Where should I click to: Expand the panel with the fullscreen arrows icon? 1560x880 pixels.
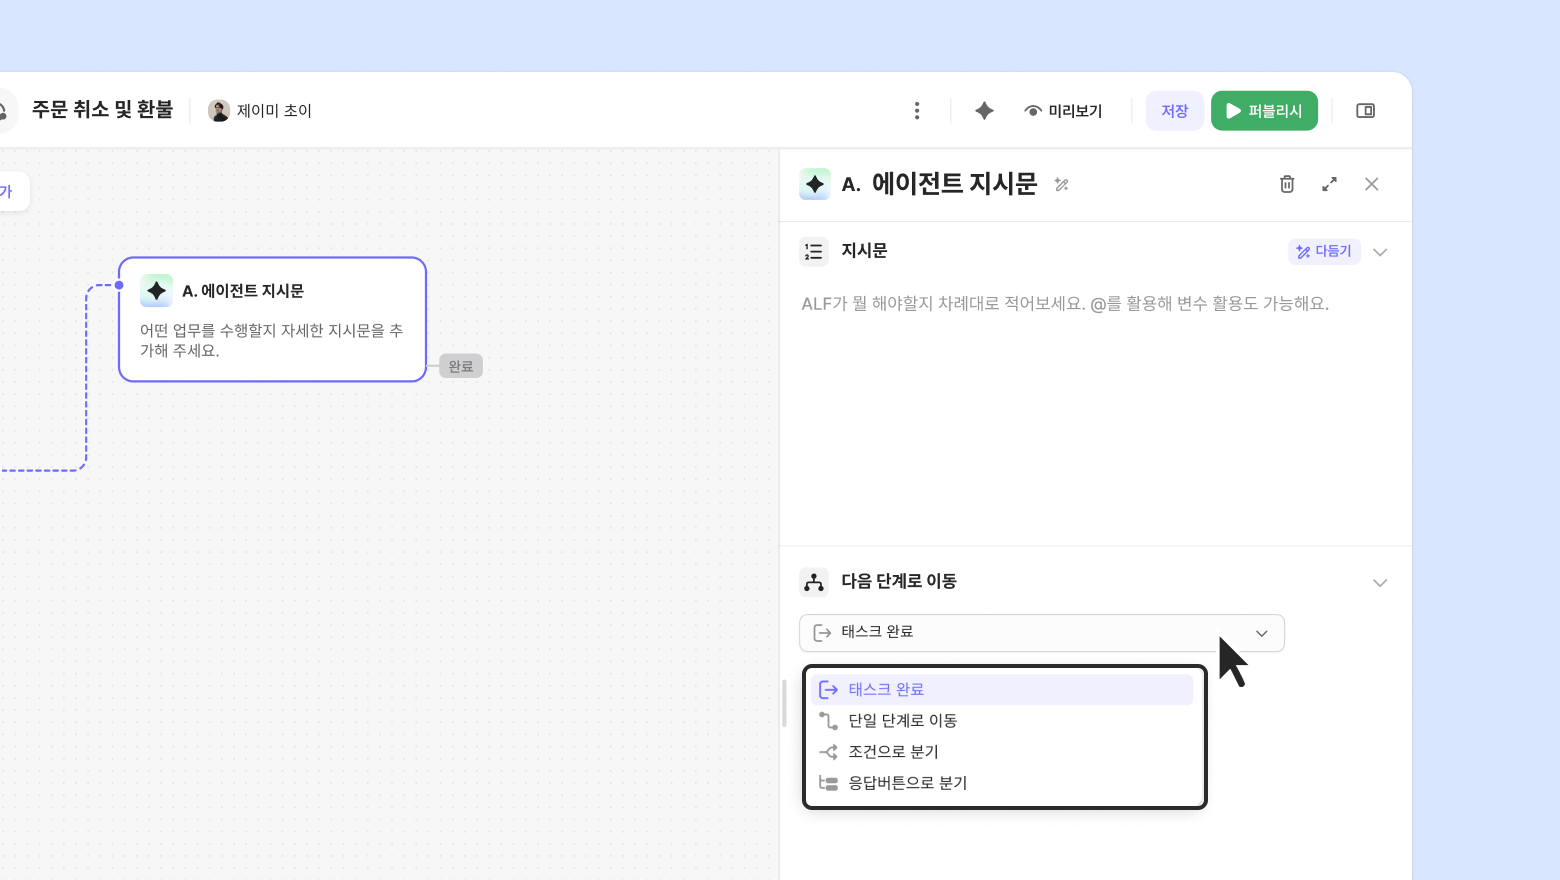tap(1329, 184)
